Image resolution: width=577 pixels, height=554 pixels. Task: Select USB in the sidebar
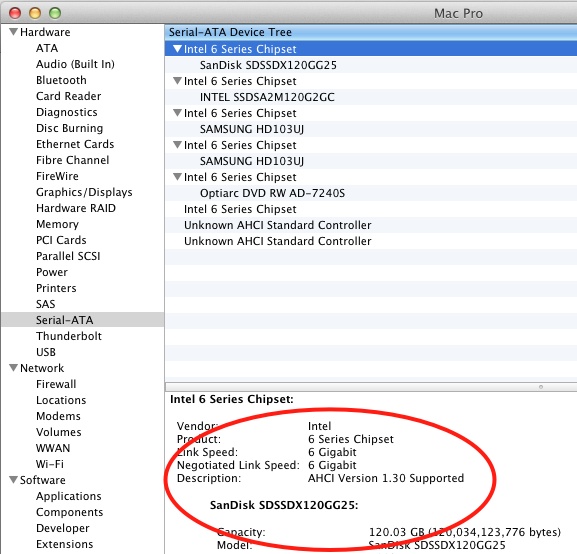coord(46,352)
